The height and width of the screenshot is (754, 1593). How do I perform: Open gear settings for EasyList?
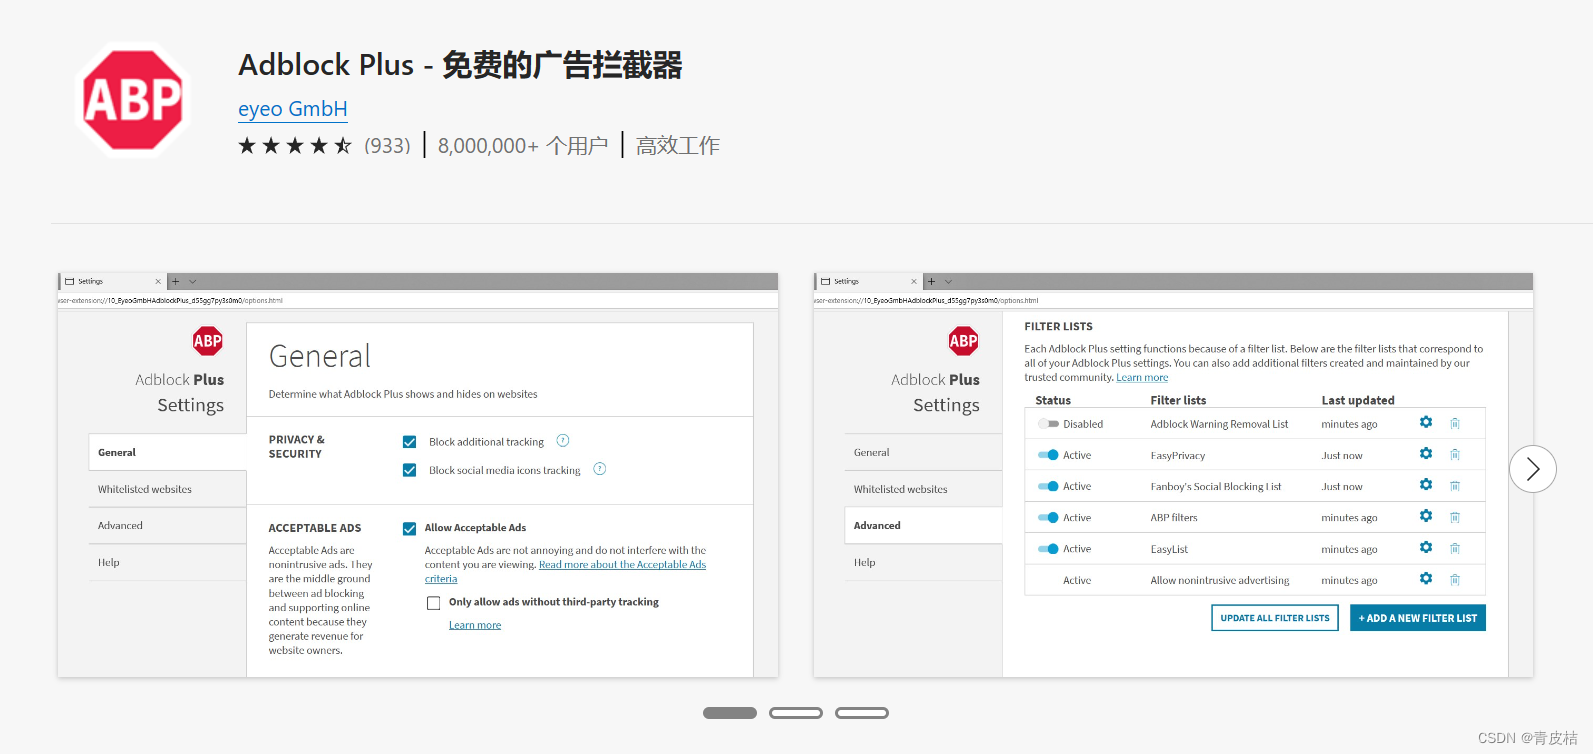pyautogui.click(x=1426, y=547)
